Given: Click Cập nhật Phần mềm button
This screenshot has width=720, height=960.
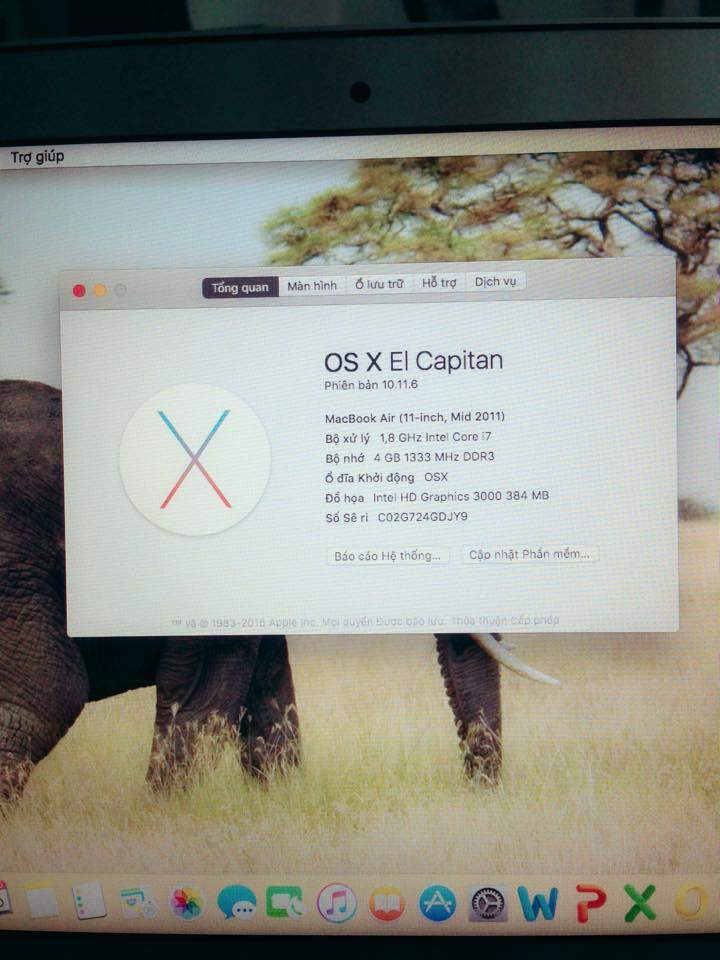Looking at the screenshot, I should tap(530, 554).
